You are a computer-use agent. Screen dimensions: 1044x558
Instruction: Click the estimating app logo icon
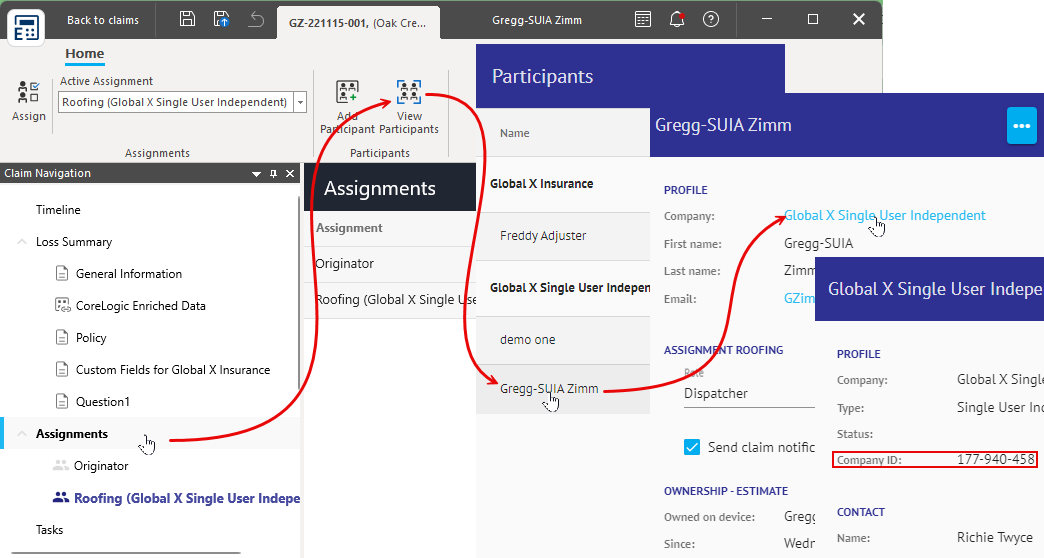[x=26, y=27]
